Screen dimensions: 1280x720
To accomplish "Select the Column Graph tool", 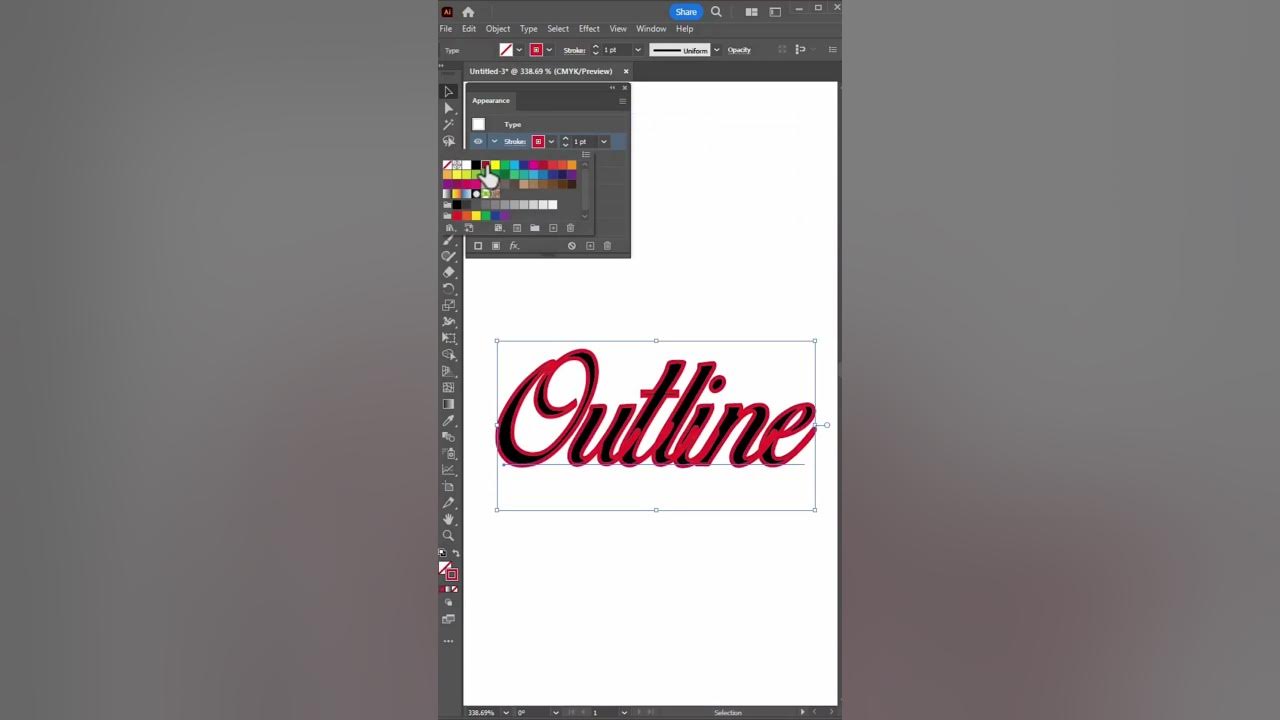I will click(448, 469).
